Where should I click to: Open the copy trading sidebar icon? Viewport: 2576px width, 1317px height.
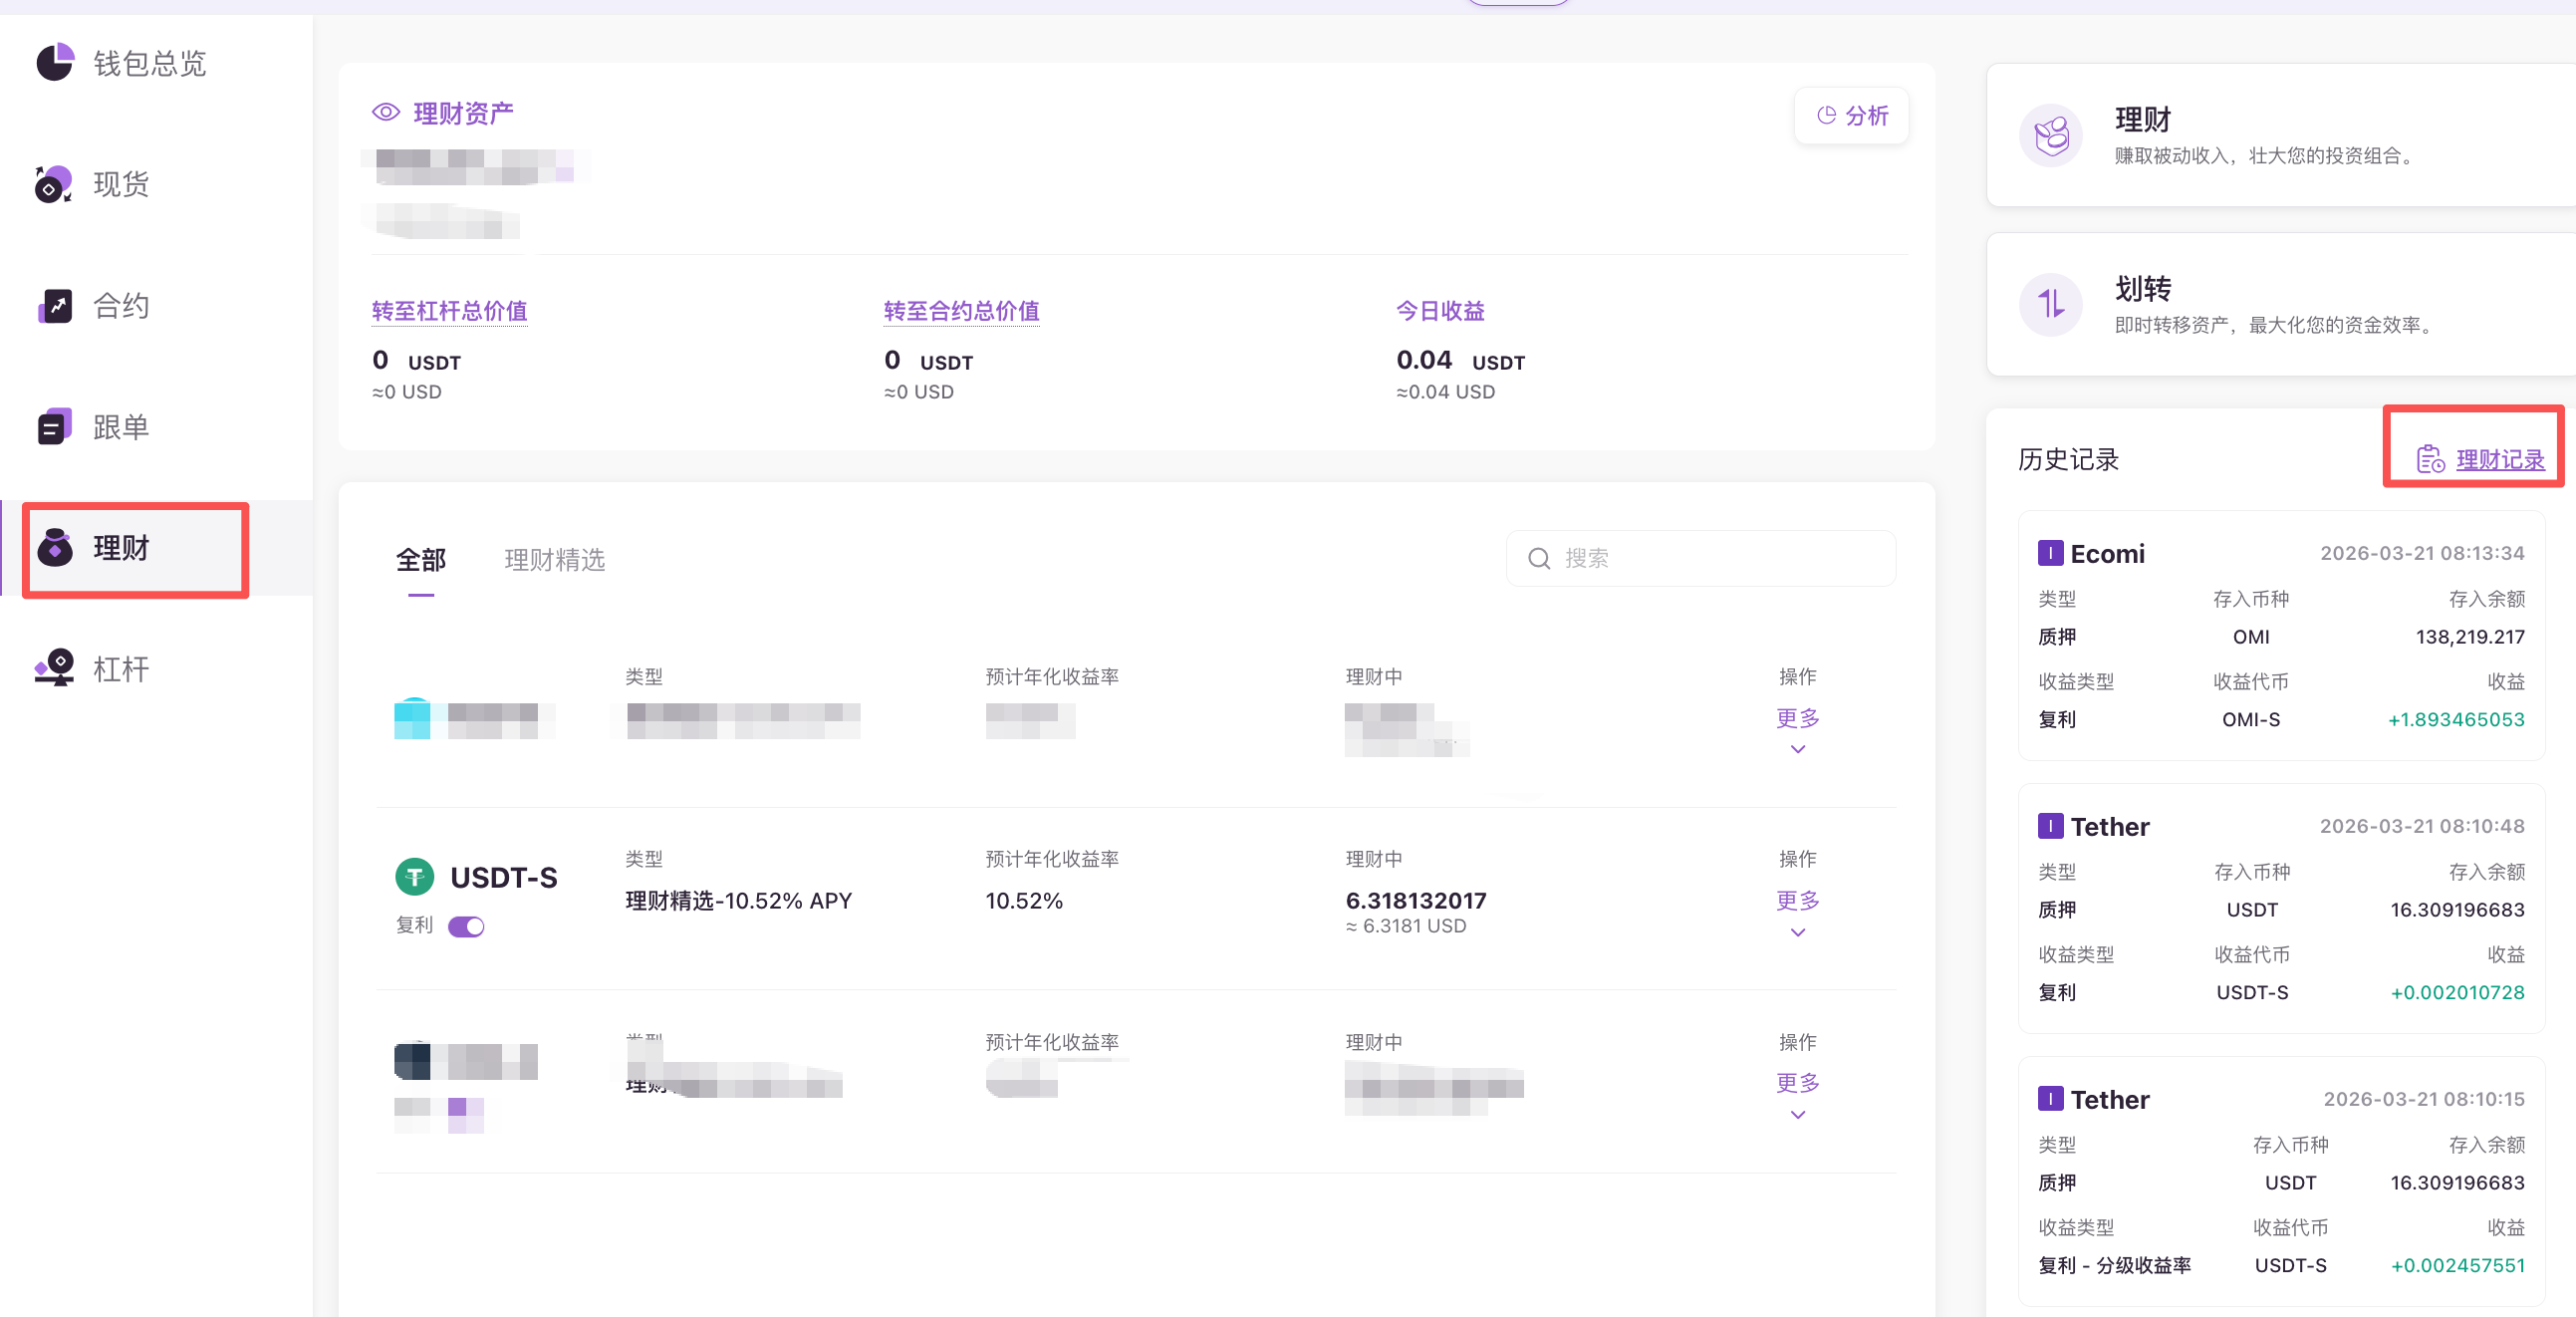click(54, 428)
